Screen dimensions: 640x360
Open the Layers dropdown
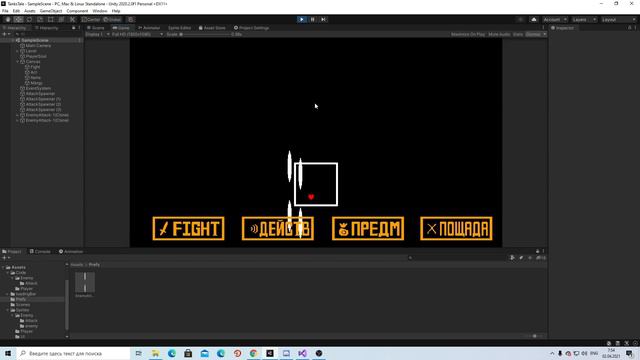[x=584, y=20]
